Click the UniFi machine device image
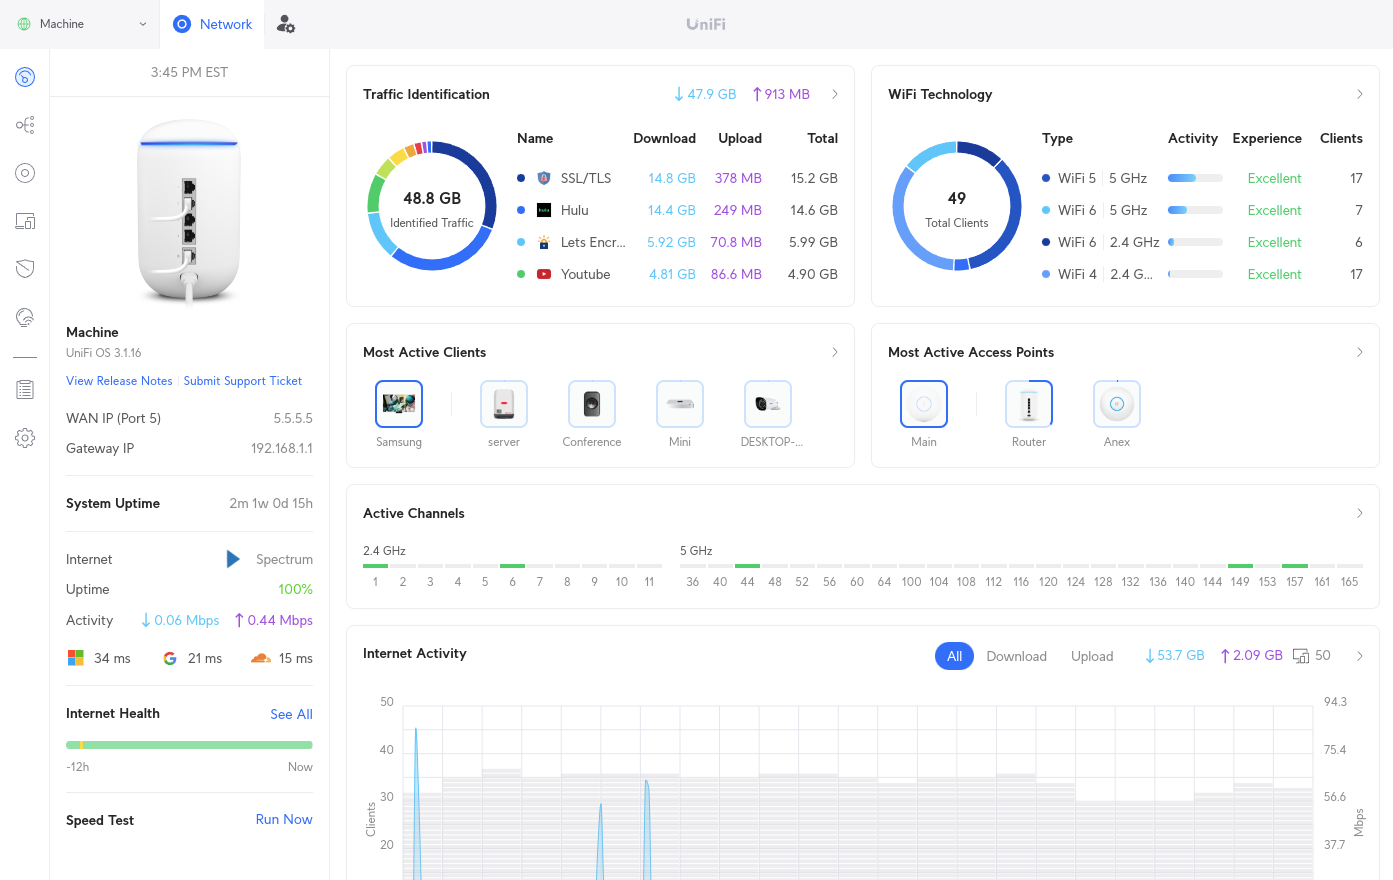This screenshot has width=1393, height=880. click(189, 212)
